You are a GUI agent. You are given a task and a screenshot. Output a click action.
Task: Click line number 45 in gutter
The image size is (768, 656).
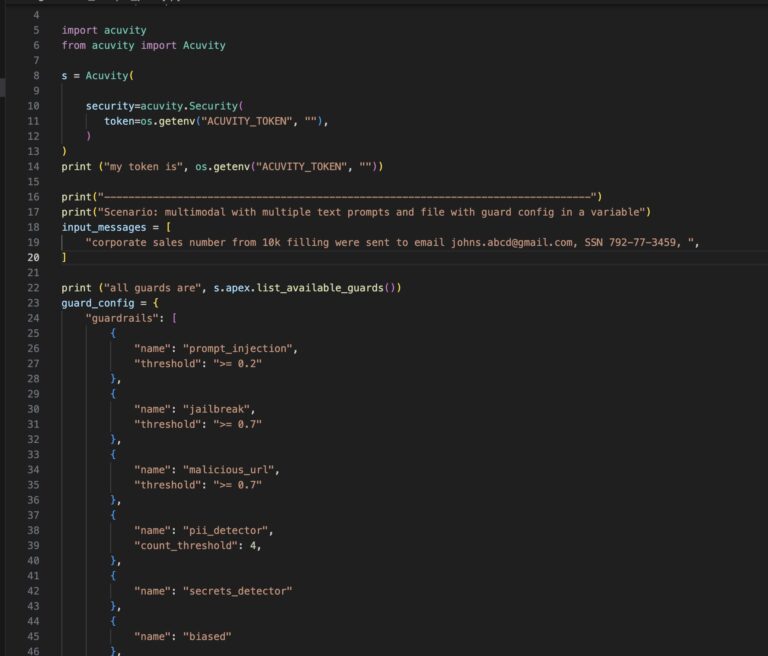tap(33, 637)
